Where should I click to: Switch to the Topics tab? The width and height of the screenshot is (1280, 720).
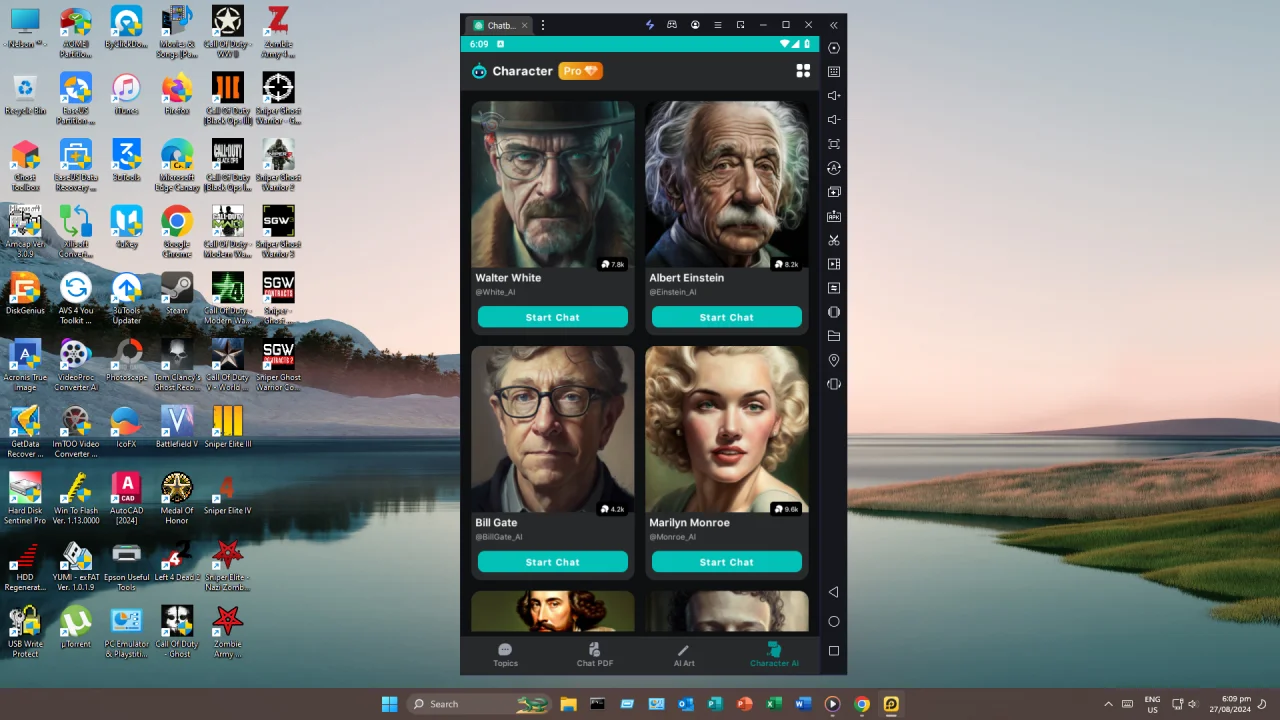pyautogui.click(x=505, y=655)
